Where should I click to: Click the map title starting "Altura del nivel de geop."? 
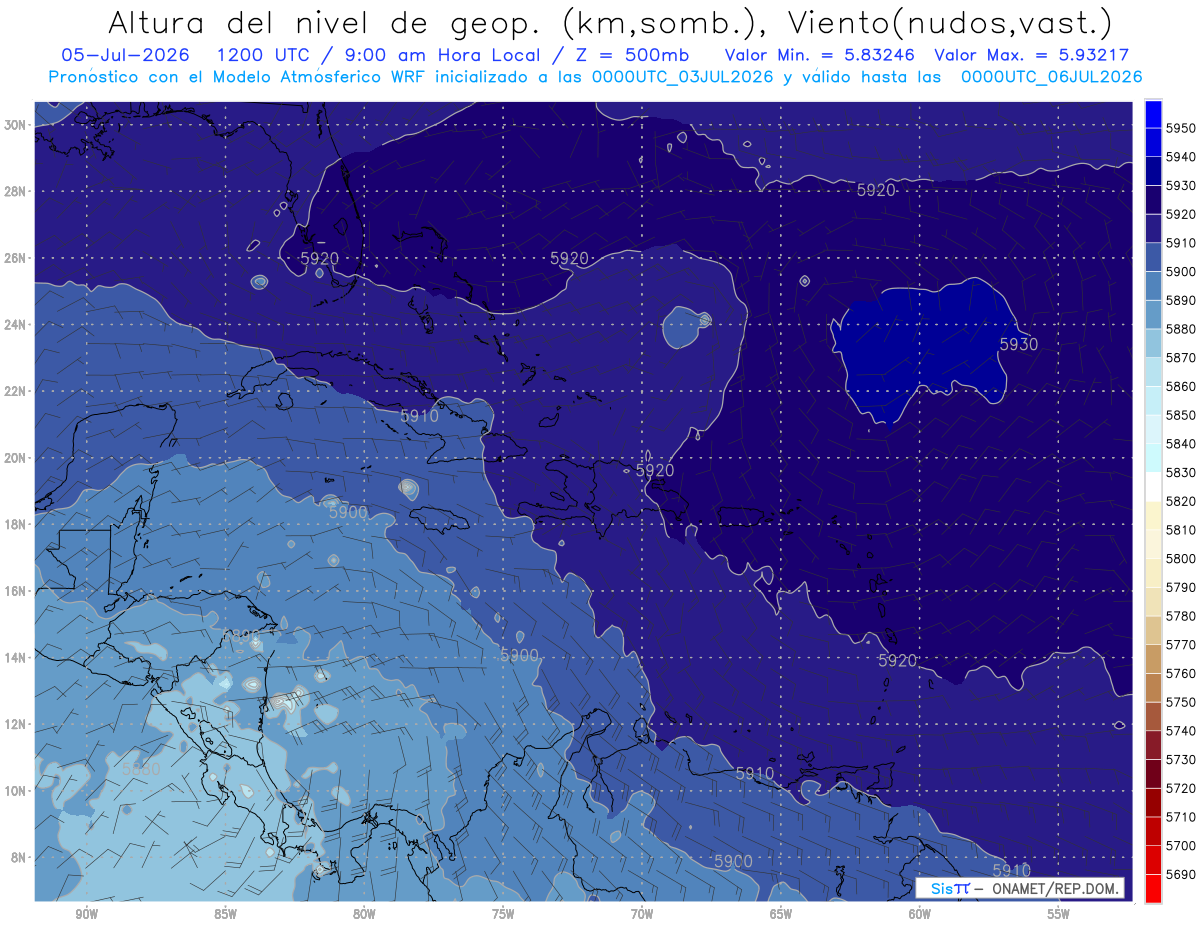[x=608, y=22]
